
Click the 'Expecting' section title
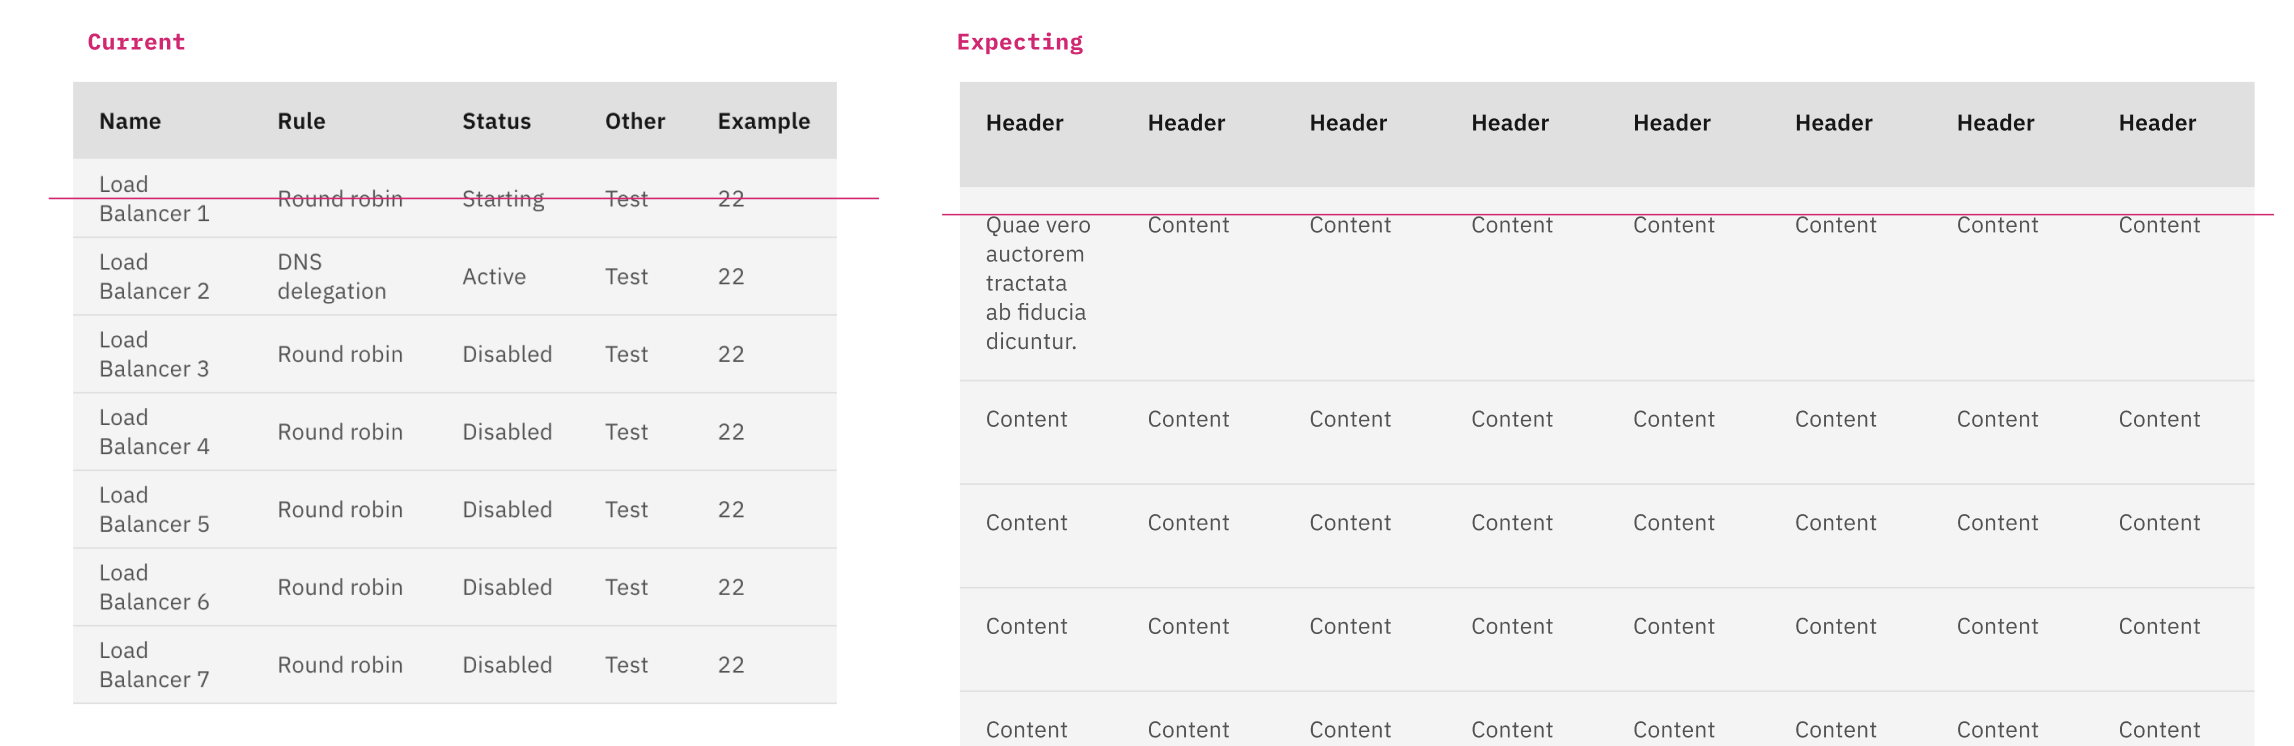[x=1019, y=42]
